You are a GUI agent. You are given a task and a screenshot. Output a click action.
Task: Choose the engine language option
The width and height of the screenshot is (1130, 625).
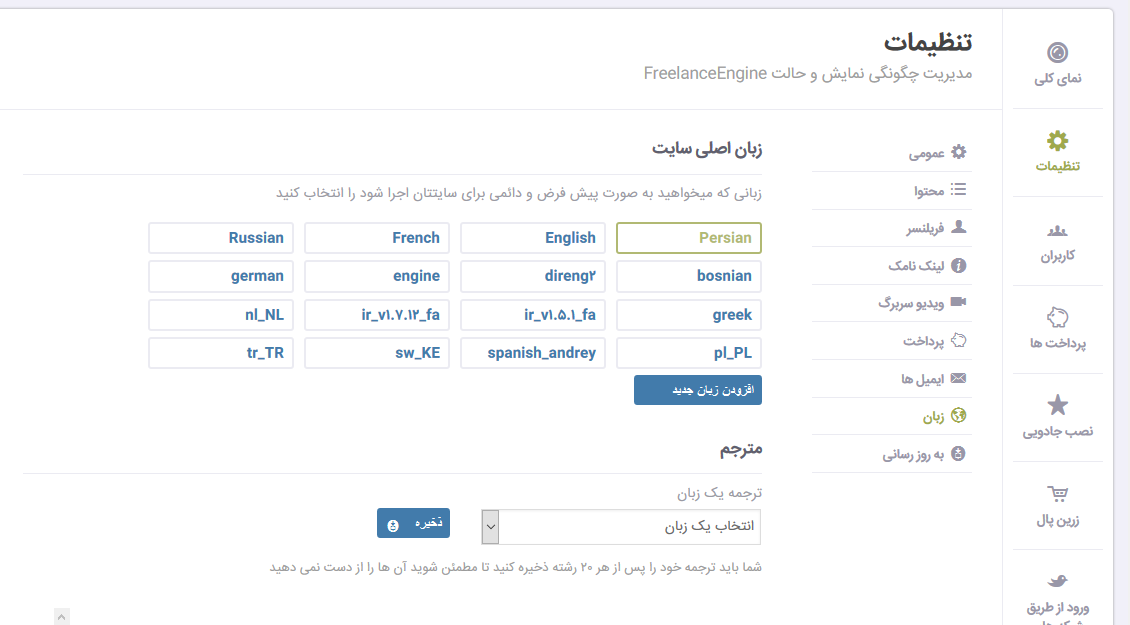pyautogui.click(x=377, y=276)
